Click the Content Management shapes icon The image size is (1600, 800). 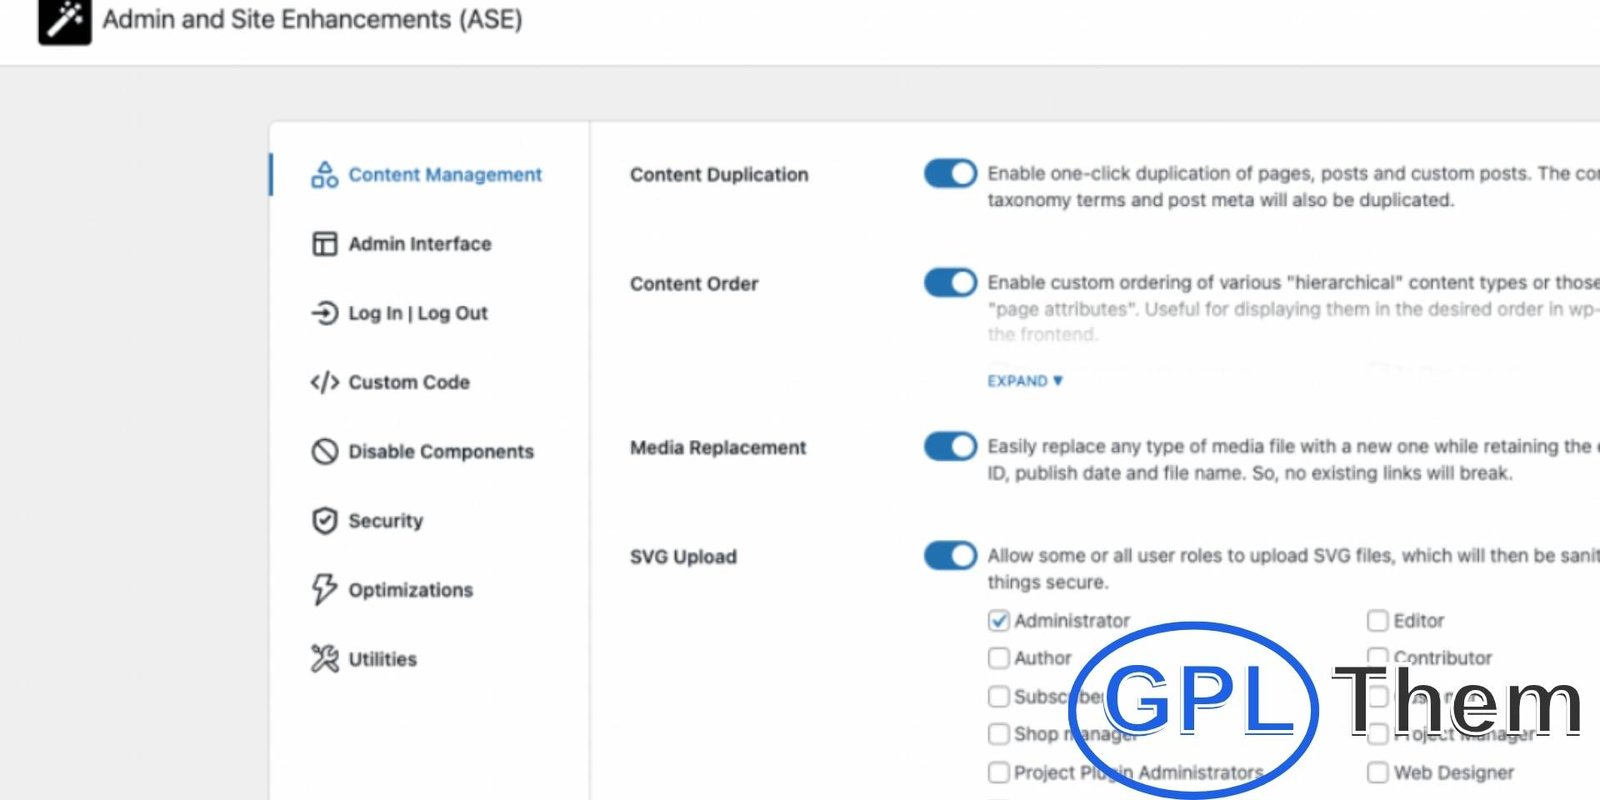coord(324,175)
